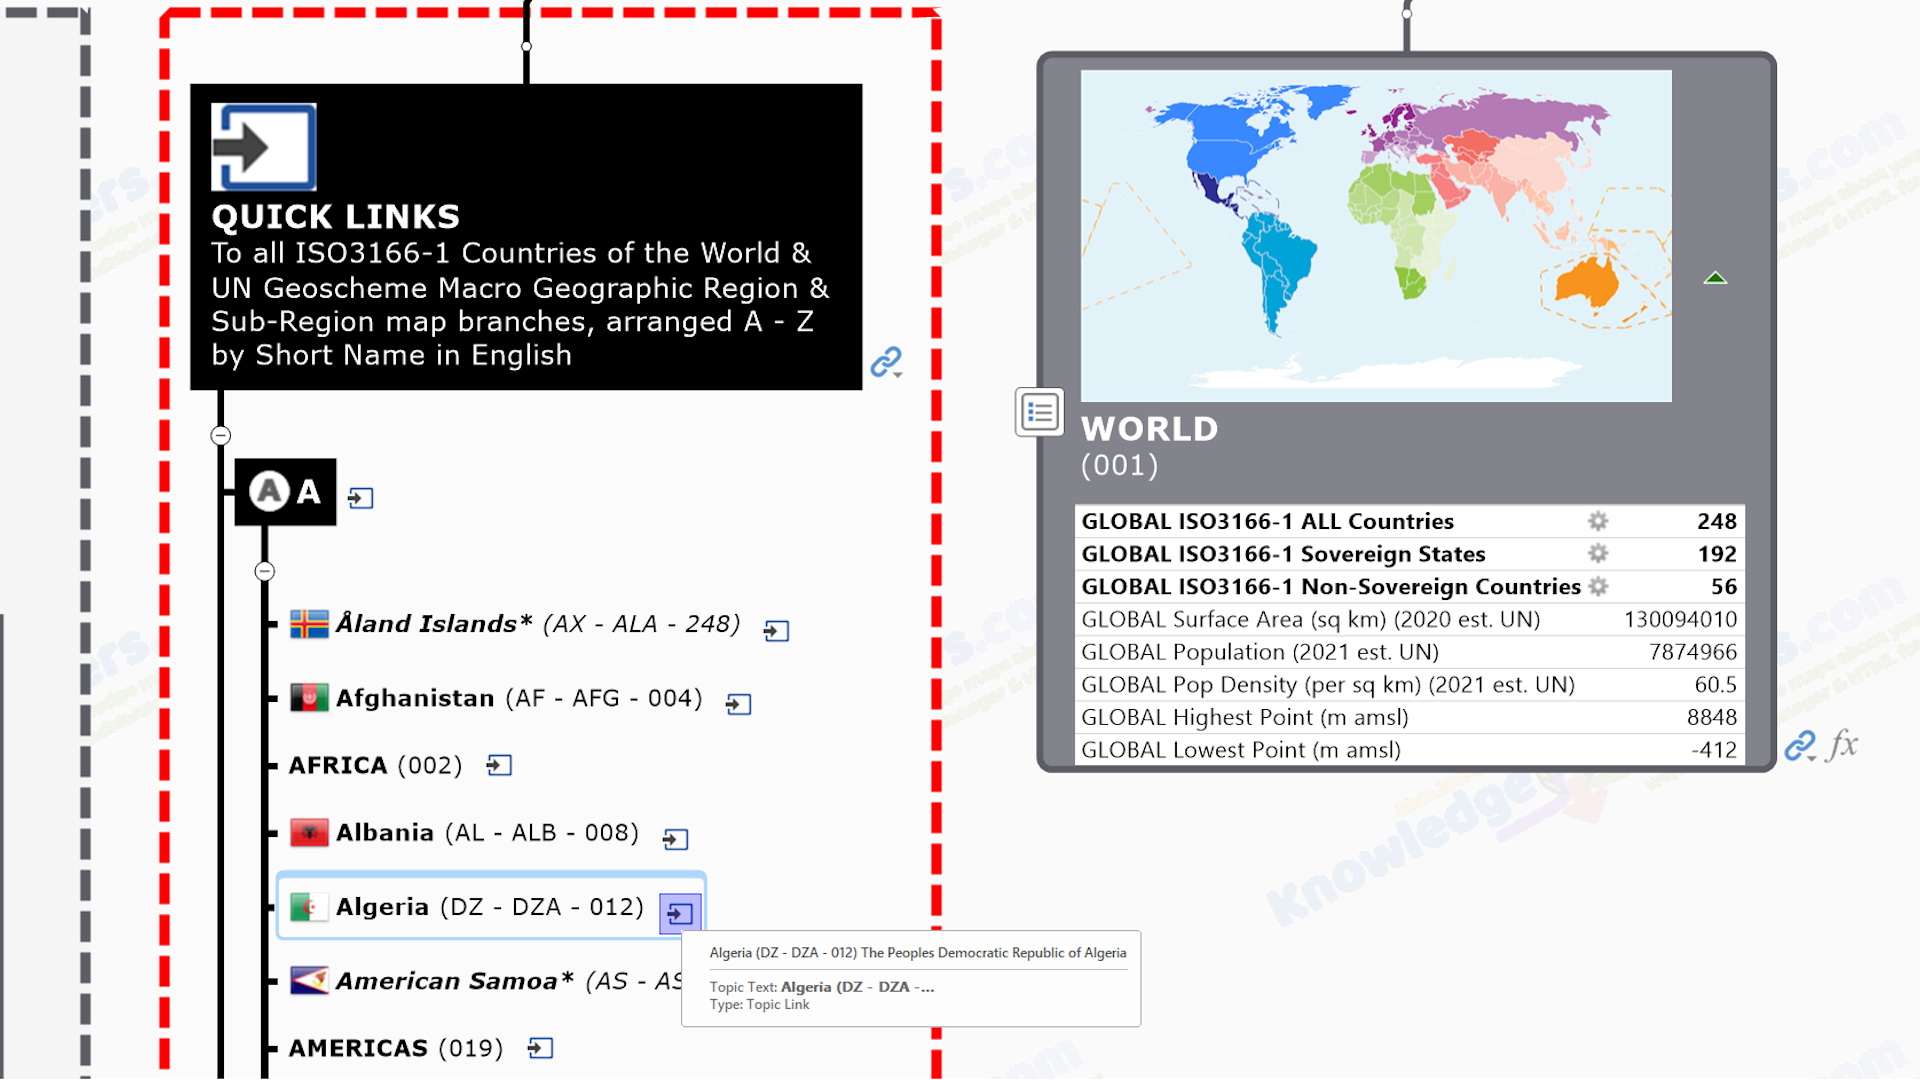
Task: Collapse the A topic's children
Action: [x=264, y=572]
